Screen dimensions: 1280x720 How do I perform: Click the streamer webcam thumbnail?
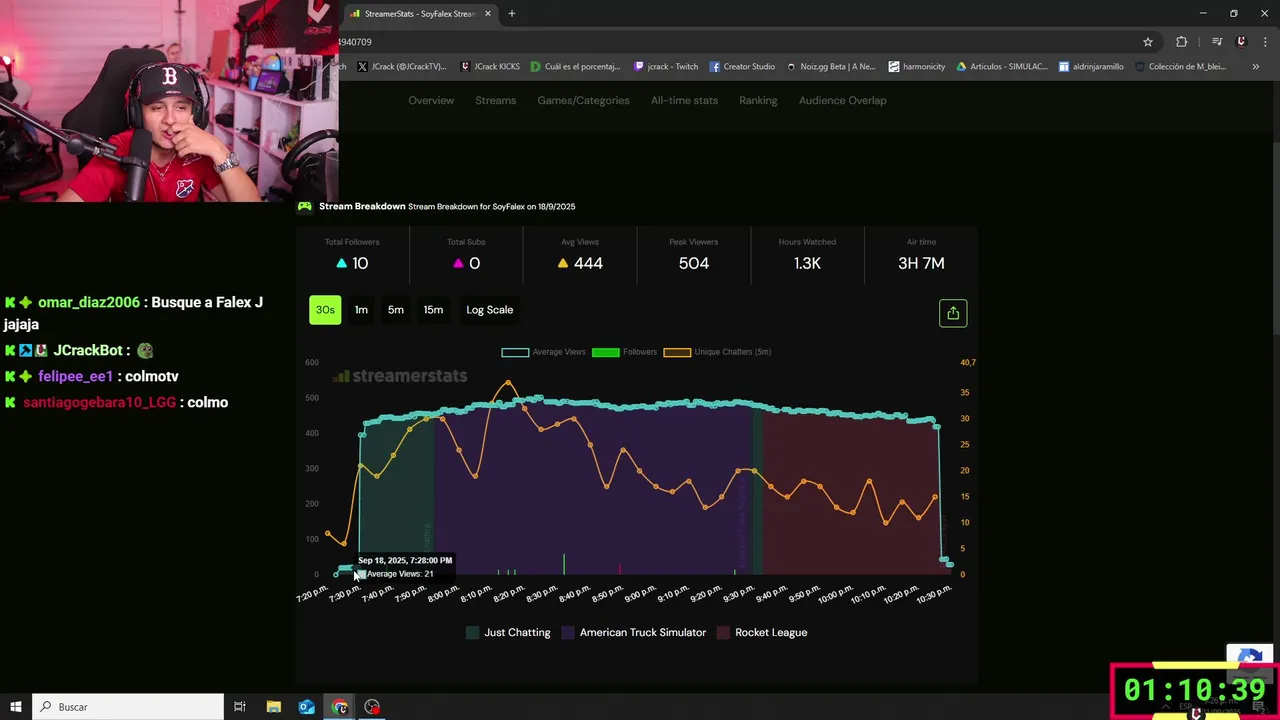[x=169, y=100]
